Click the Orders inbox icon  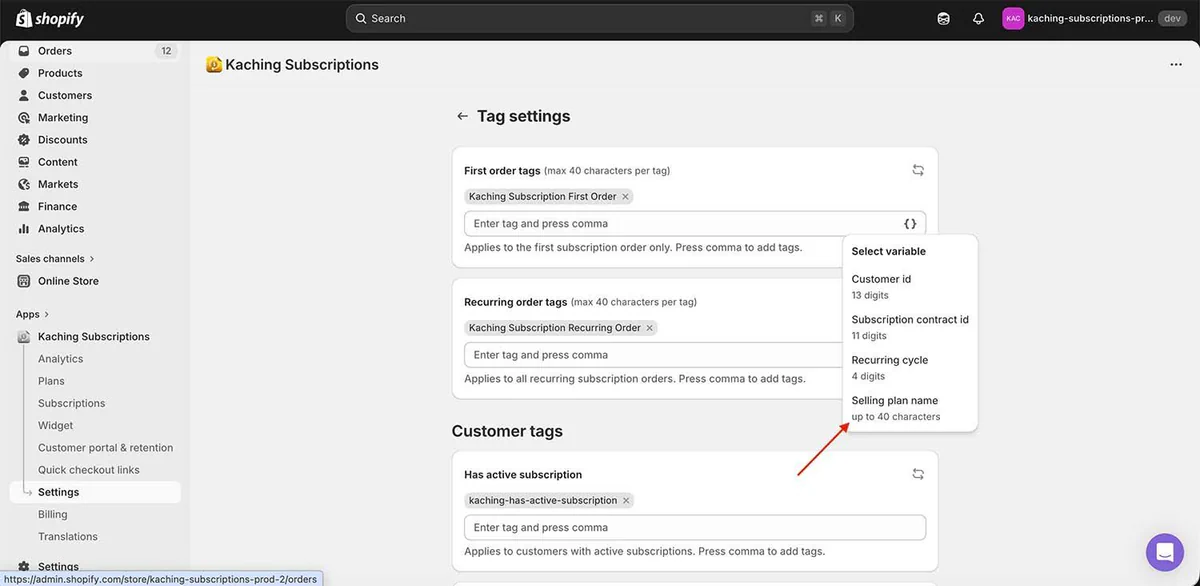point(24,51)
